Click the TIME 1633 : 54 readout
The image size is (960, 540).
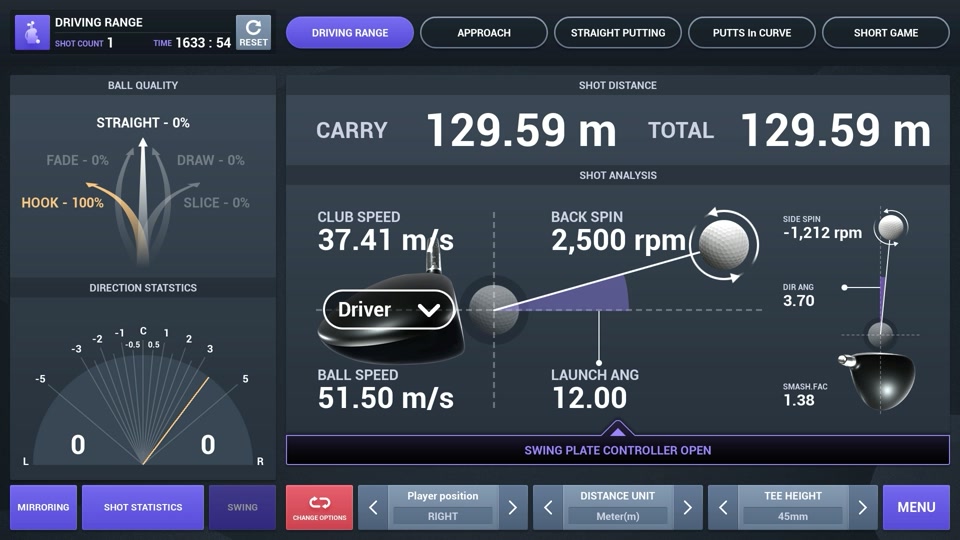pos(192,43)
